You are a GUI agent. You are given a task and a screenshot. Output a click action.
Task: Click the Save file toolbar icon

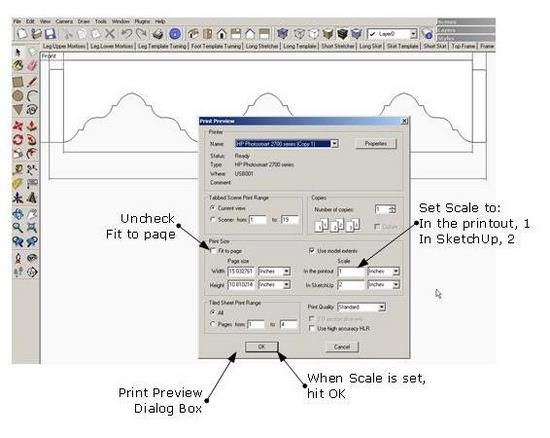(50, 34)
